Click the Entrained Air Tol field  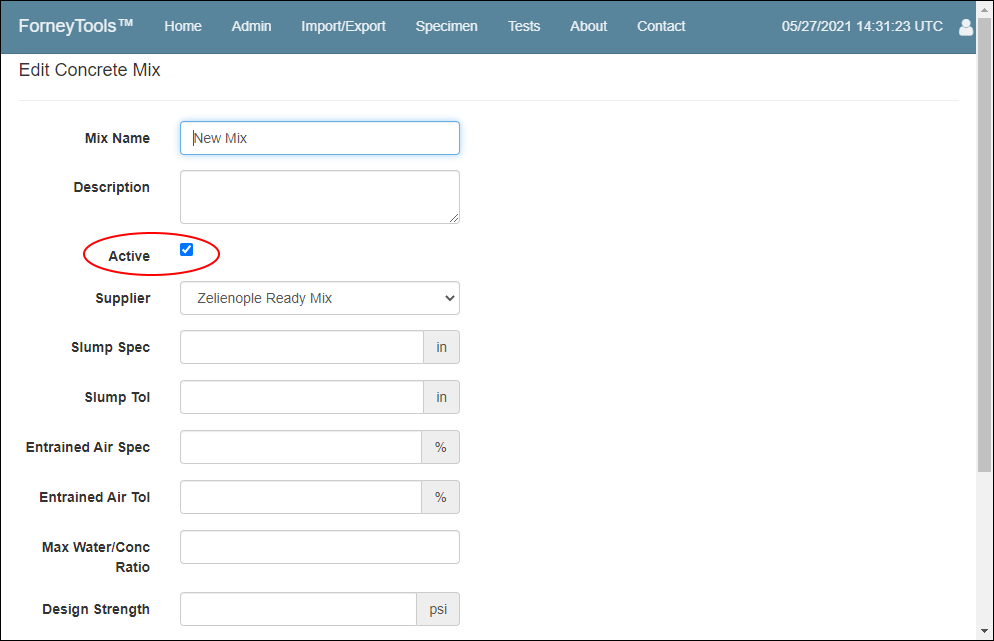pyautogui.click(x=300, y=497)
